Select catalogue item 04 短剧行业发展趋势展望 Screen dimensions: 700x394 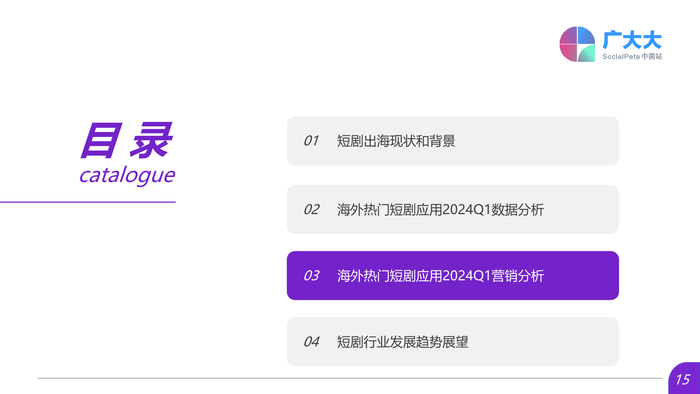(453, 342)
